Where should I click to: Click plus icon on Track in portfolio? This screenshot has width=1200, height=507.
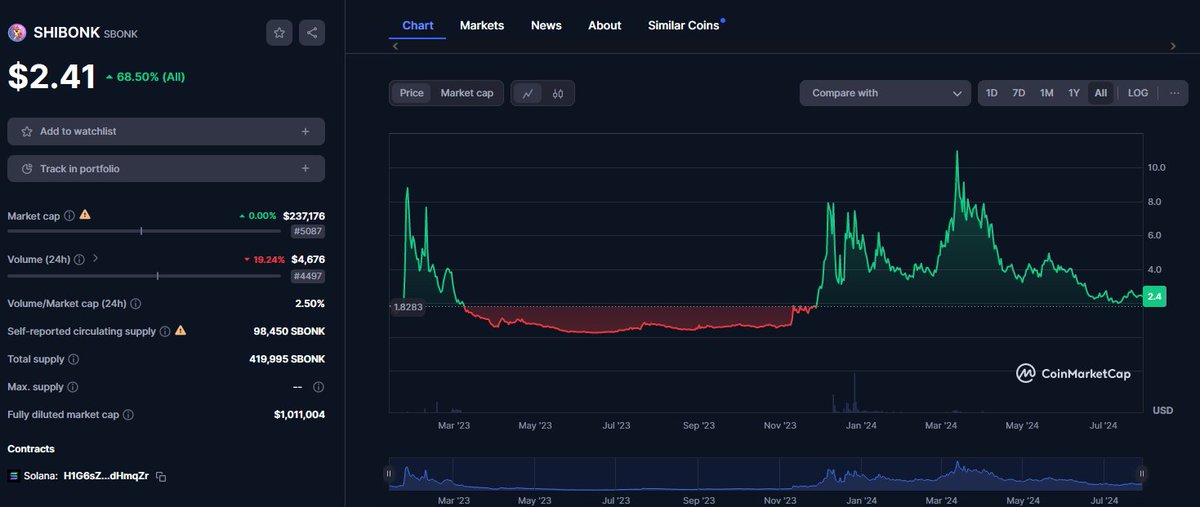coord(305,169)
